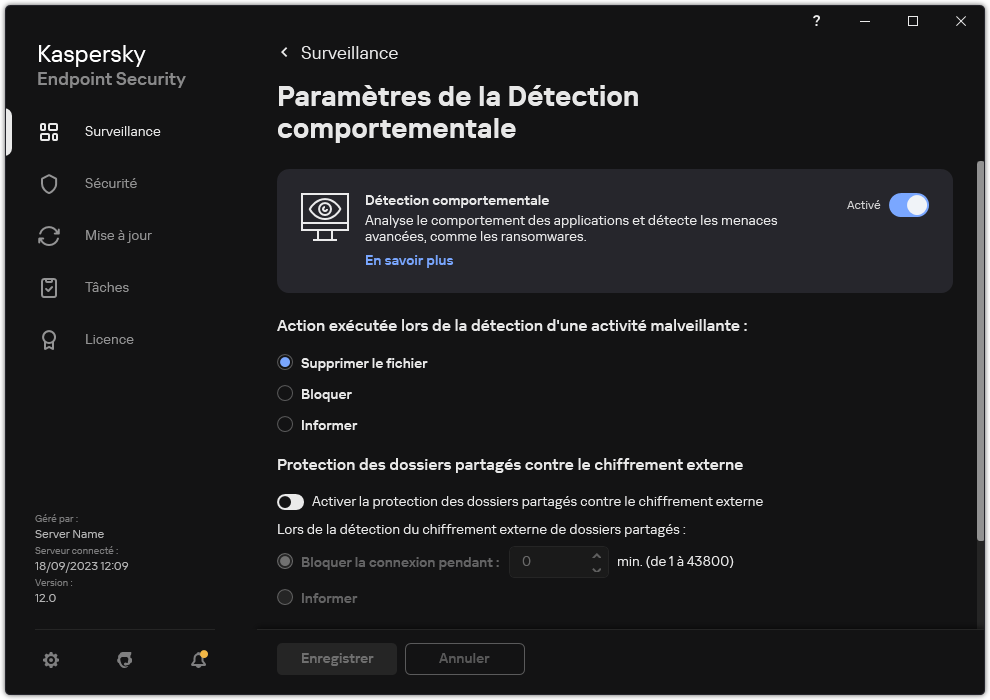Viewport: 990px width, 700px height.
Task: Collapse back to Surveillance via the chevron
Action: 284,52
